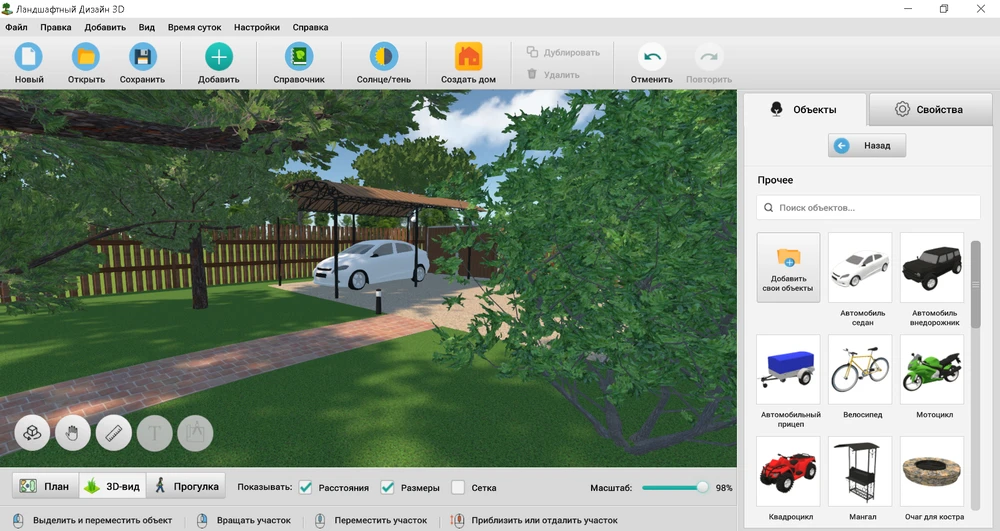Click the green Добавить plus icon
This screenshot has height=531, width=1000.
[218, 57]
